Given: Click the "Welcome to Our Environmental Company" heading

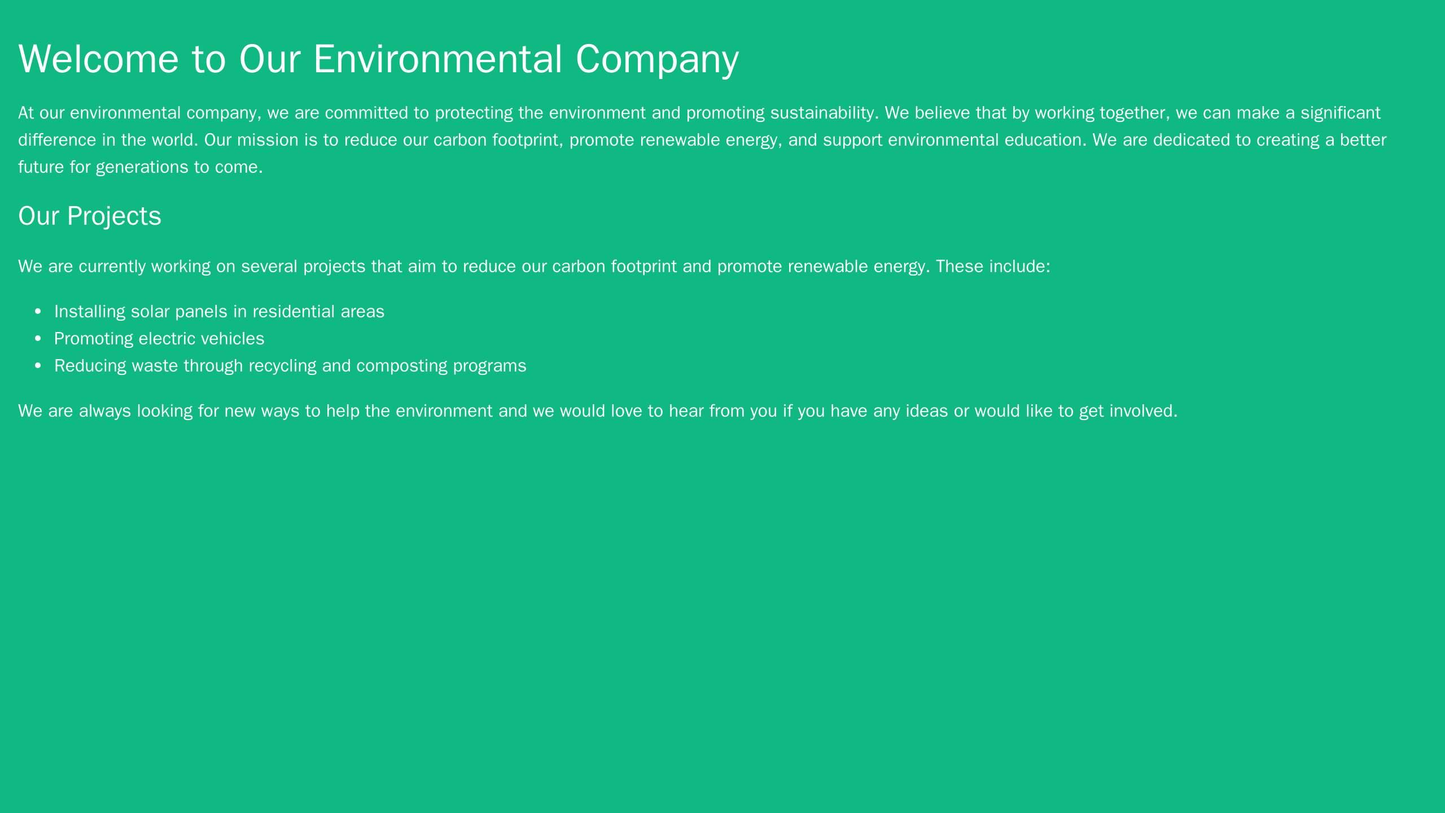Looking at the screenshot, I should coord(378,59).
